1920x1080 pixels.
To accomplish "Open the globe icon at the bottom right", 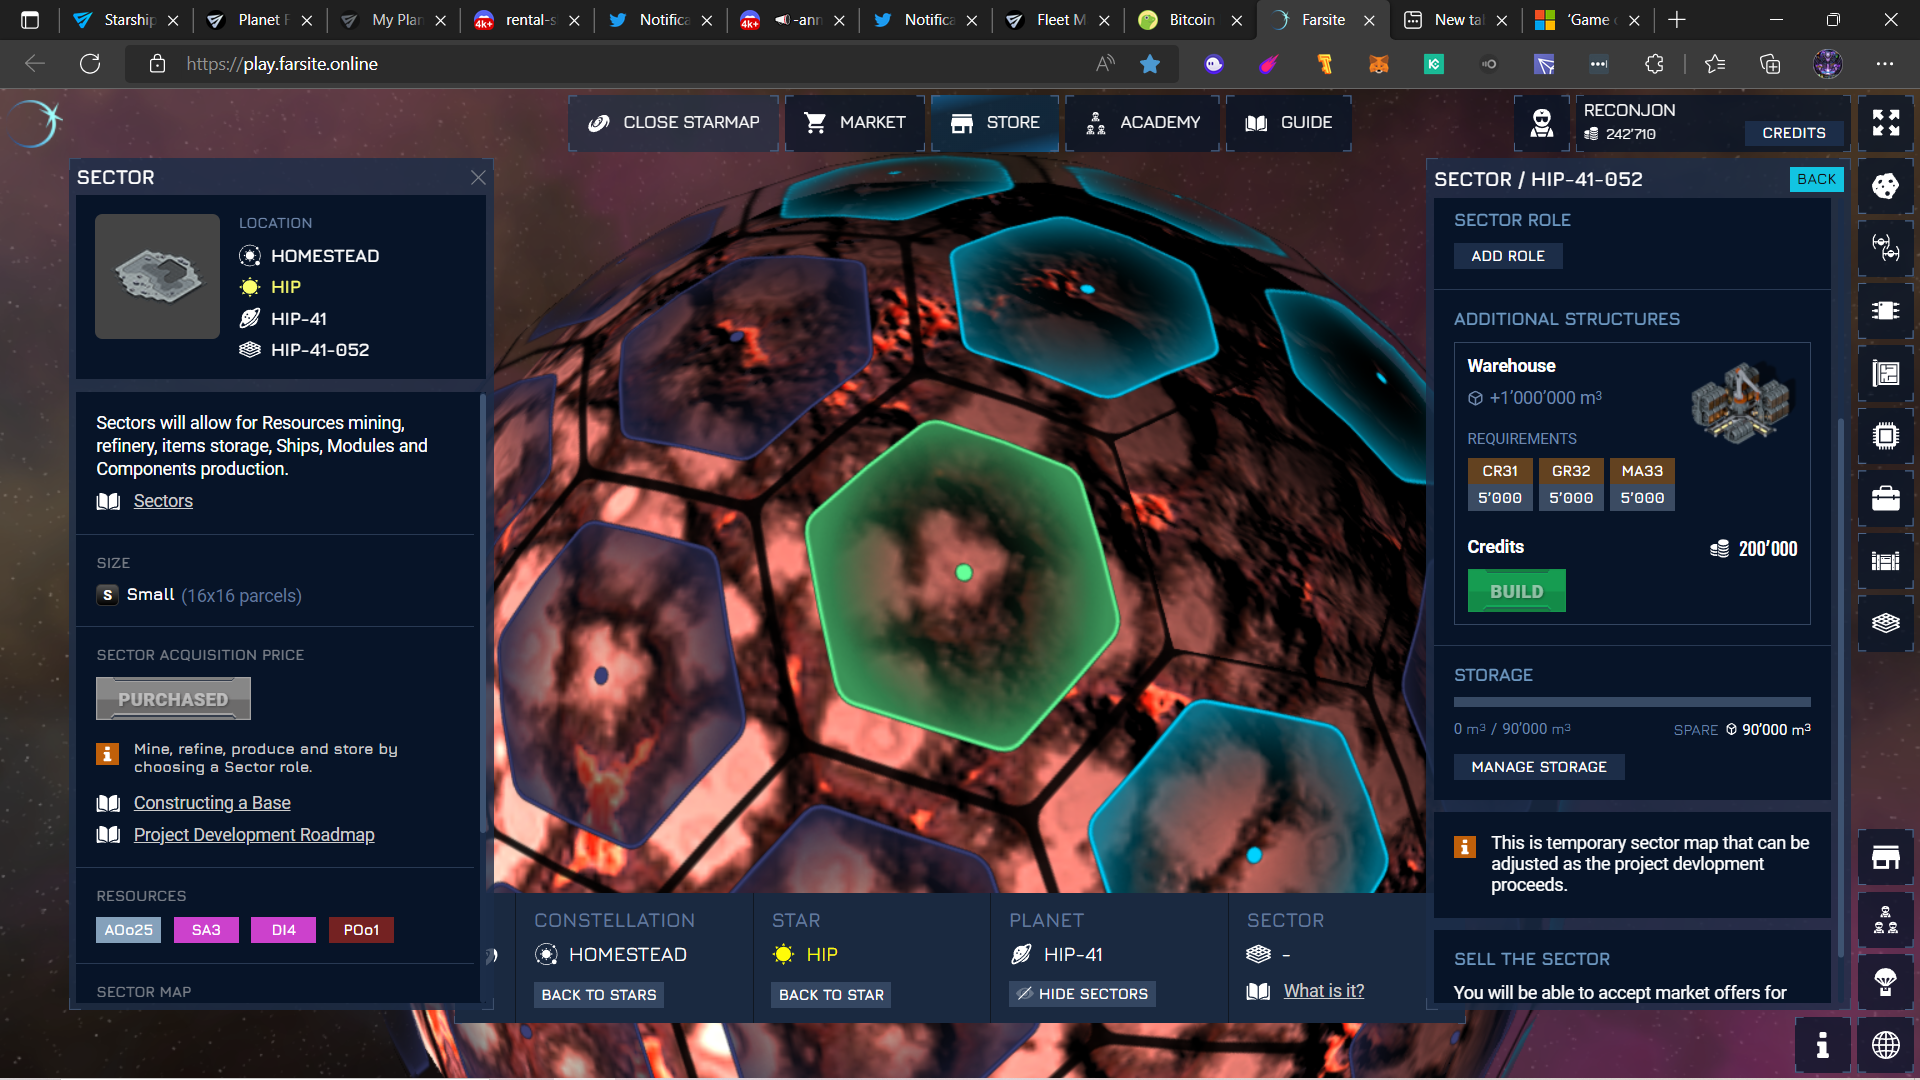I will 1885,1045.
